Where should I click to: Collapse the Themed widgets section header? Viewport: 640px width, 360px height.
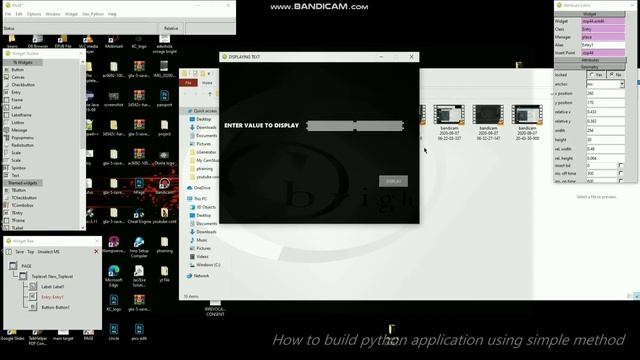point(23,183)
